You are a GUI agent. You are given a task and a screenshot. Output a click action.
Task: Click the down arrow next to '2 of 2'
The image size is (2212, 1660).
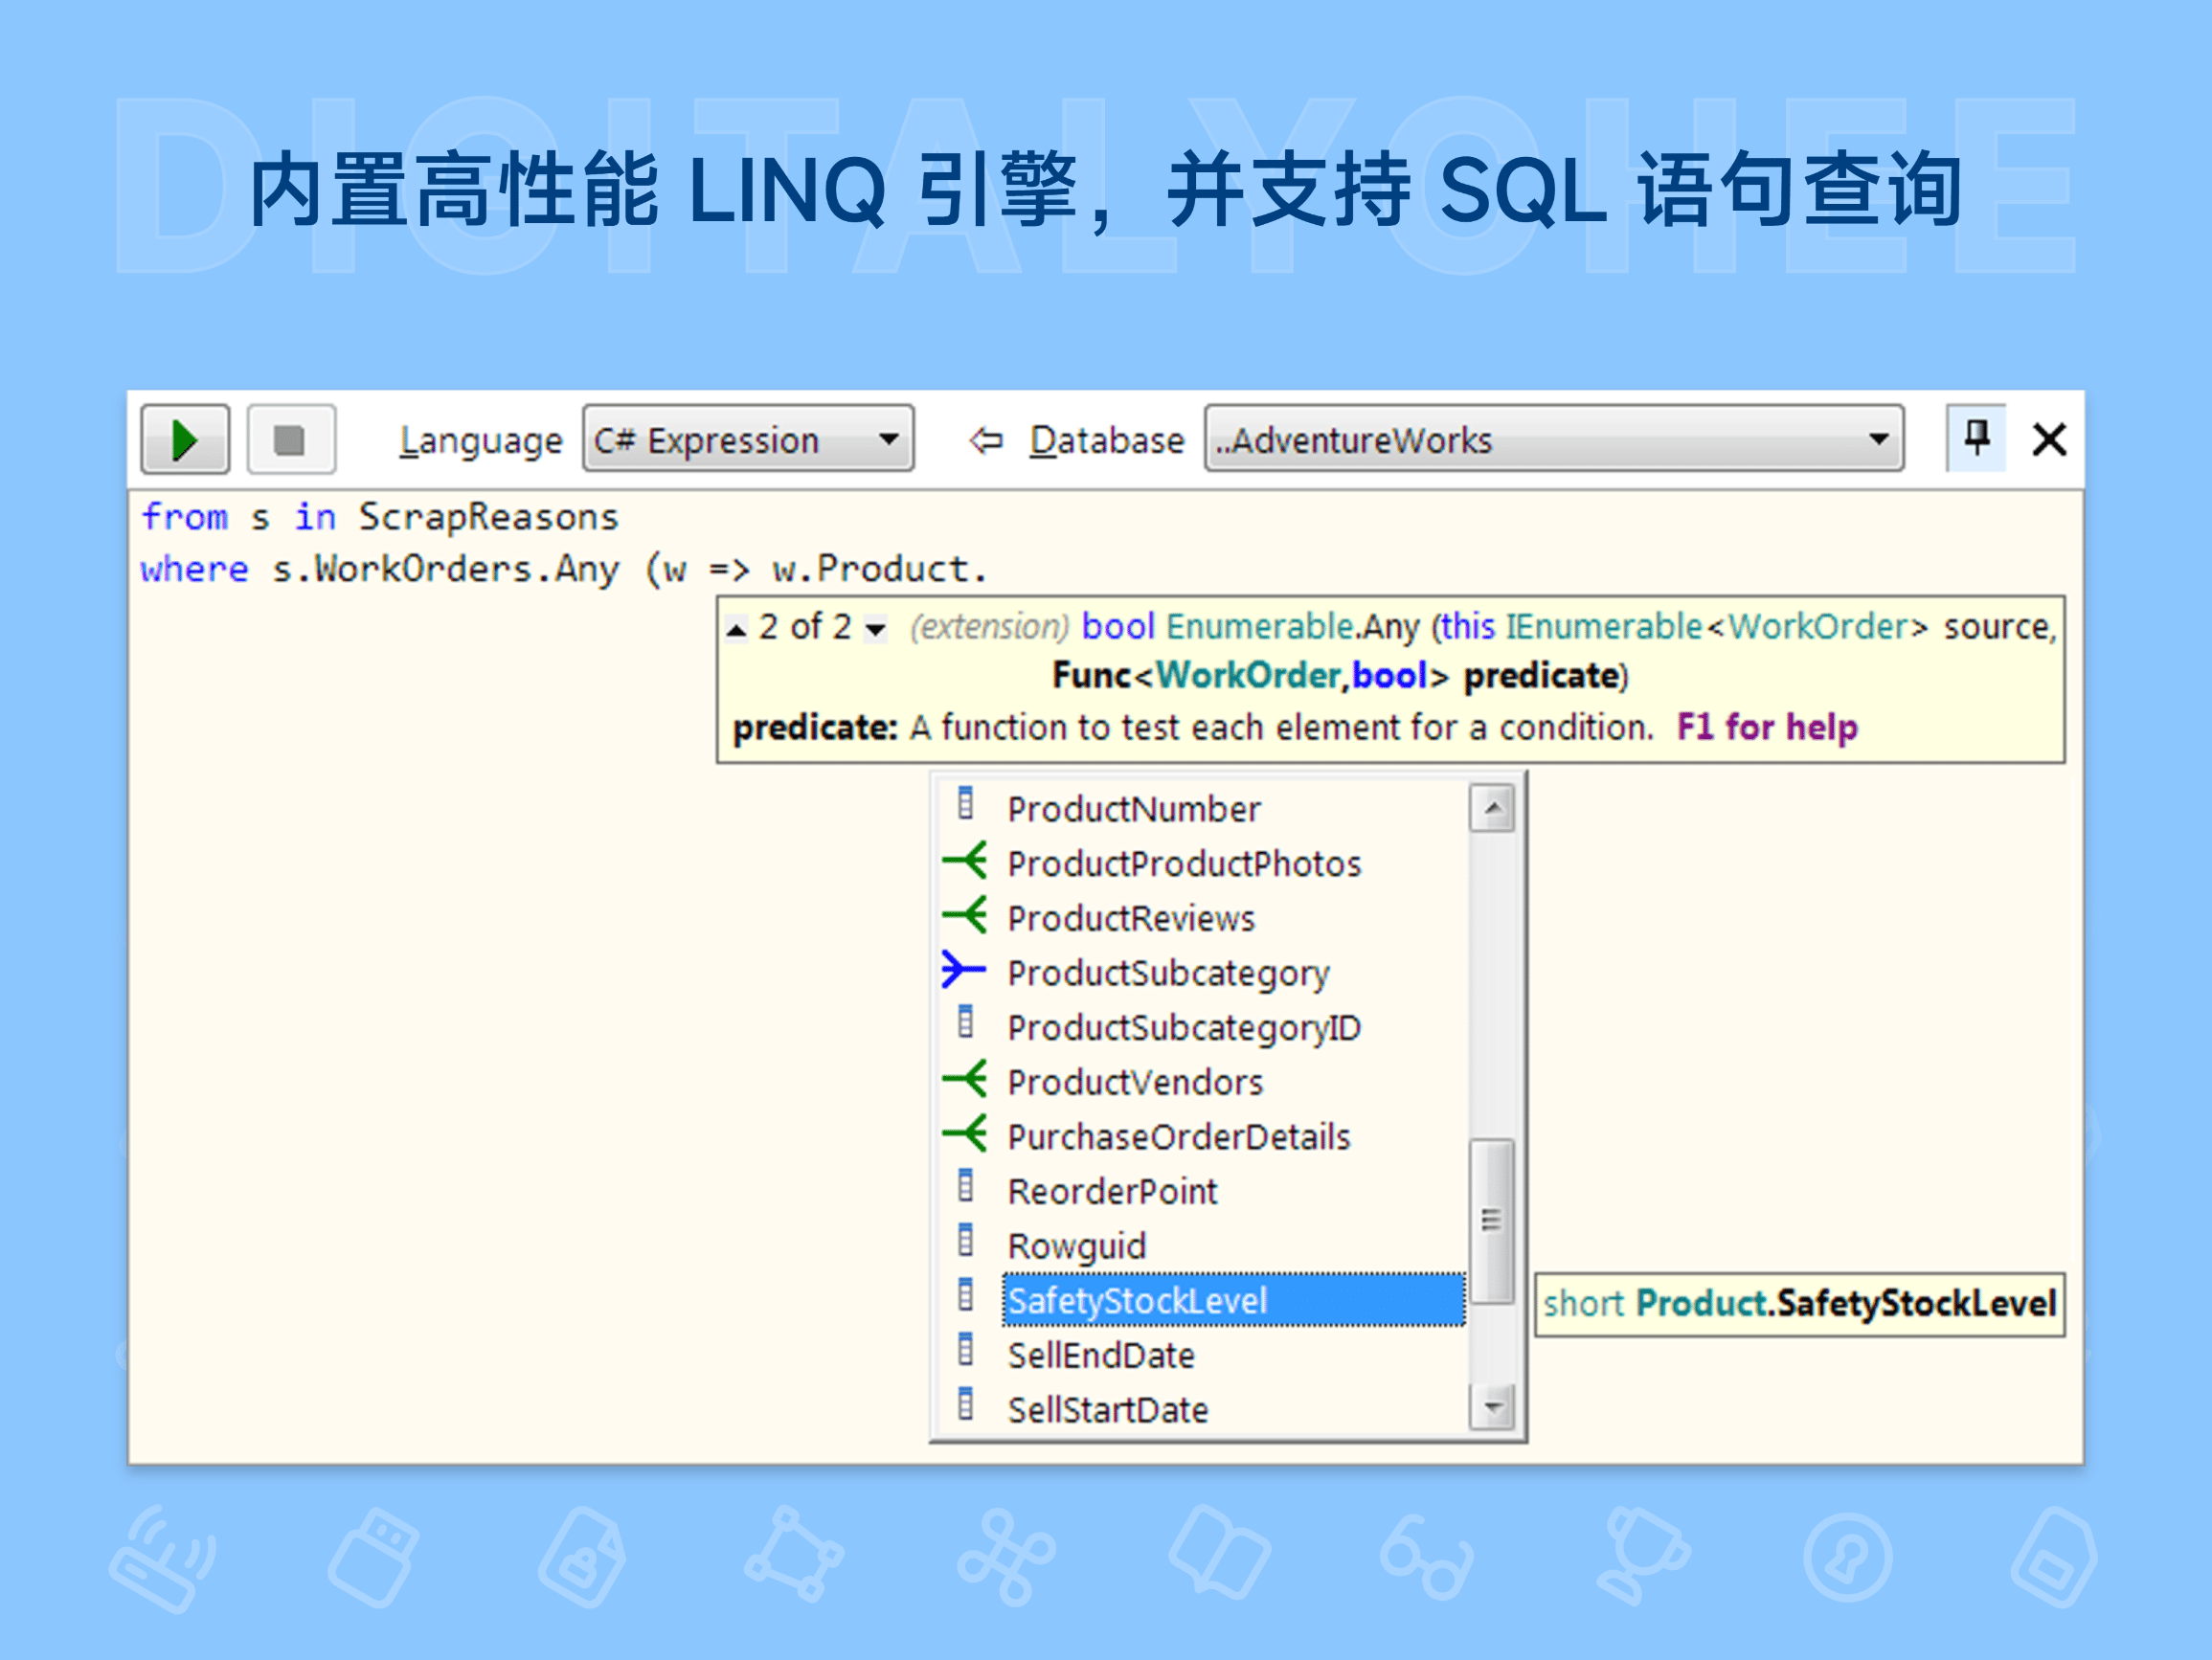(x=875, y=628)
